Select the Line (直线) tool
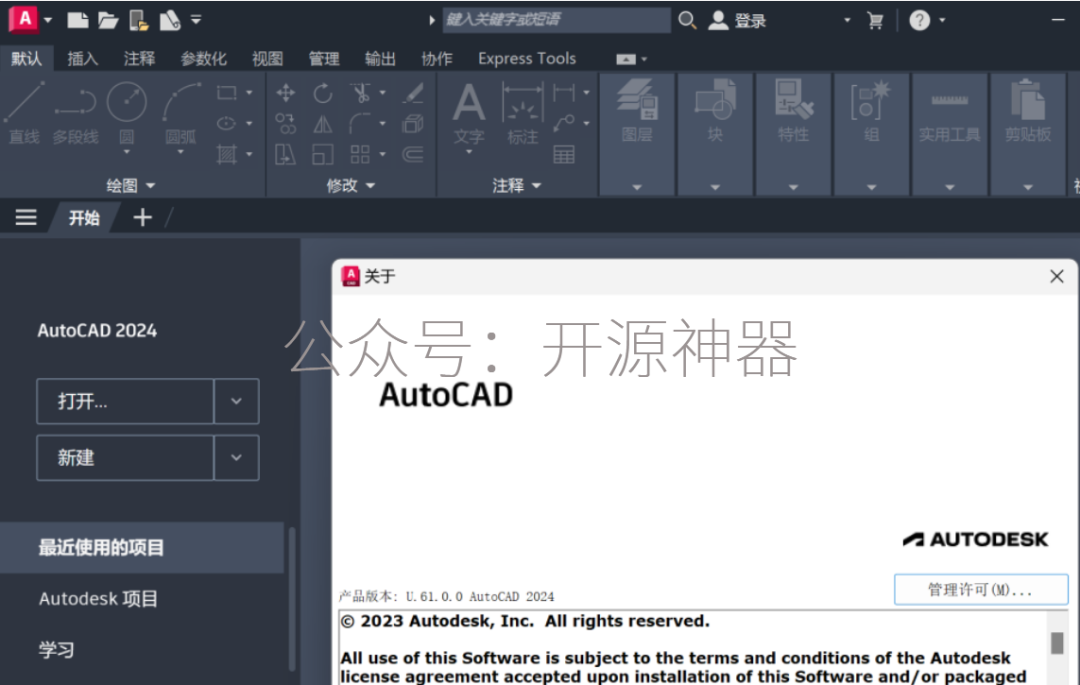The width and height of the screenshot is (1080, 685). click(24, 114)
